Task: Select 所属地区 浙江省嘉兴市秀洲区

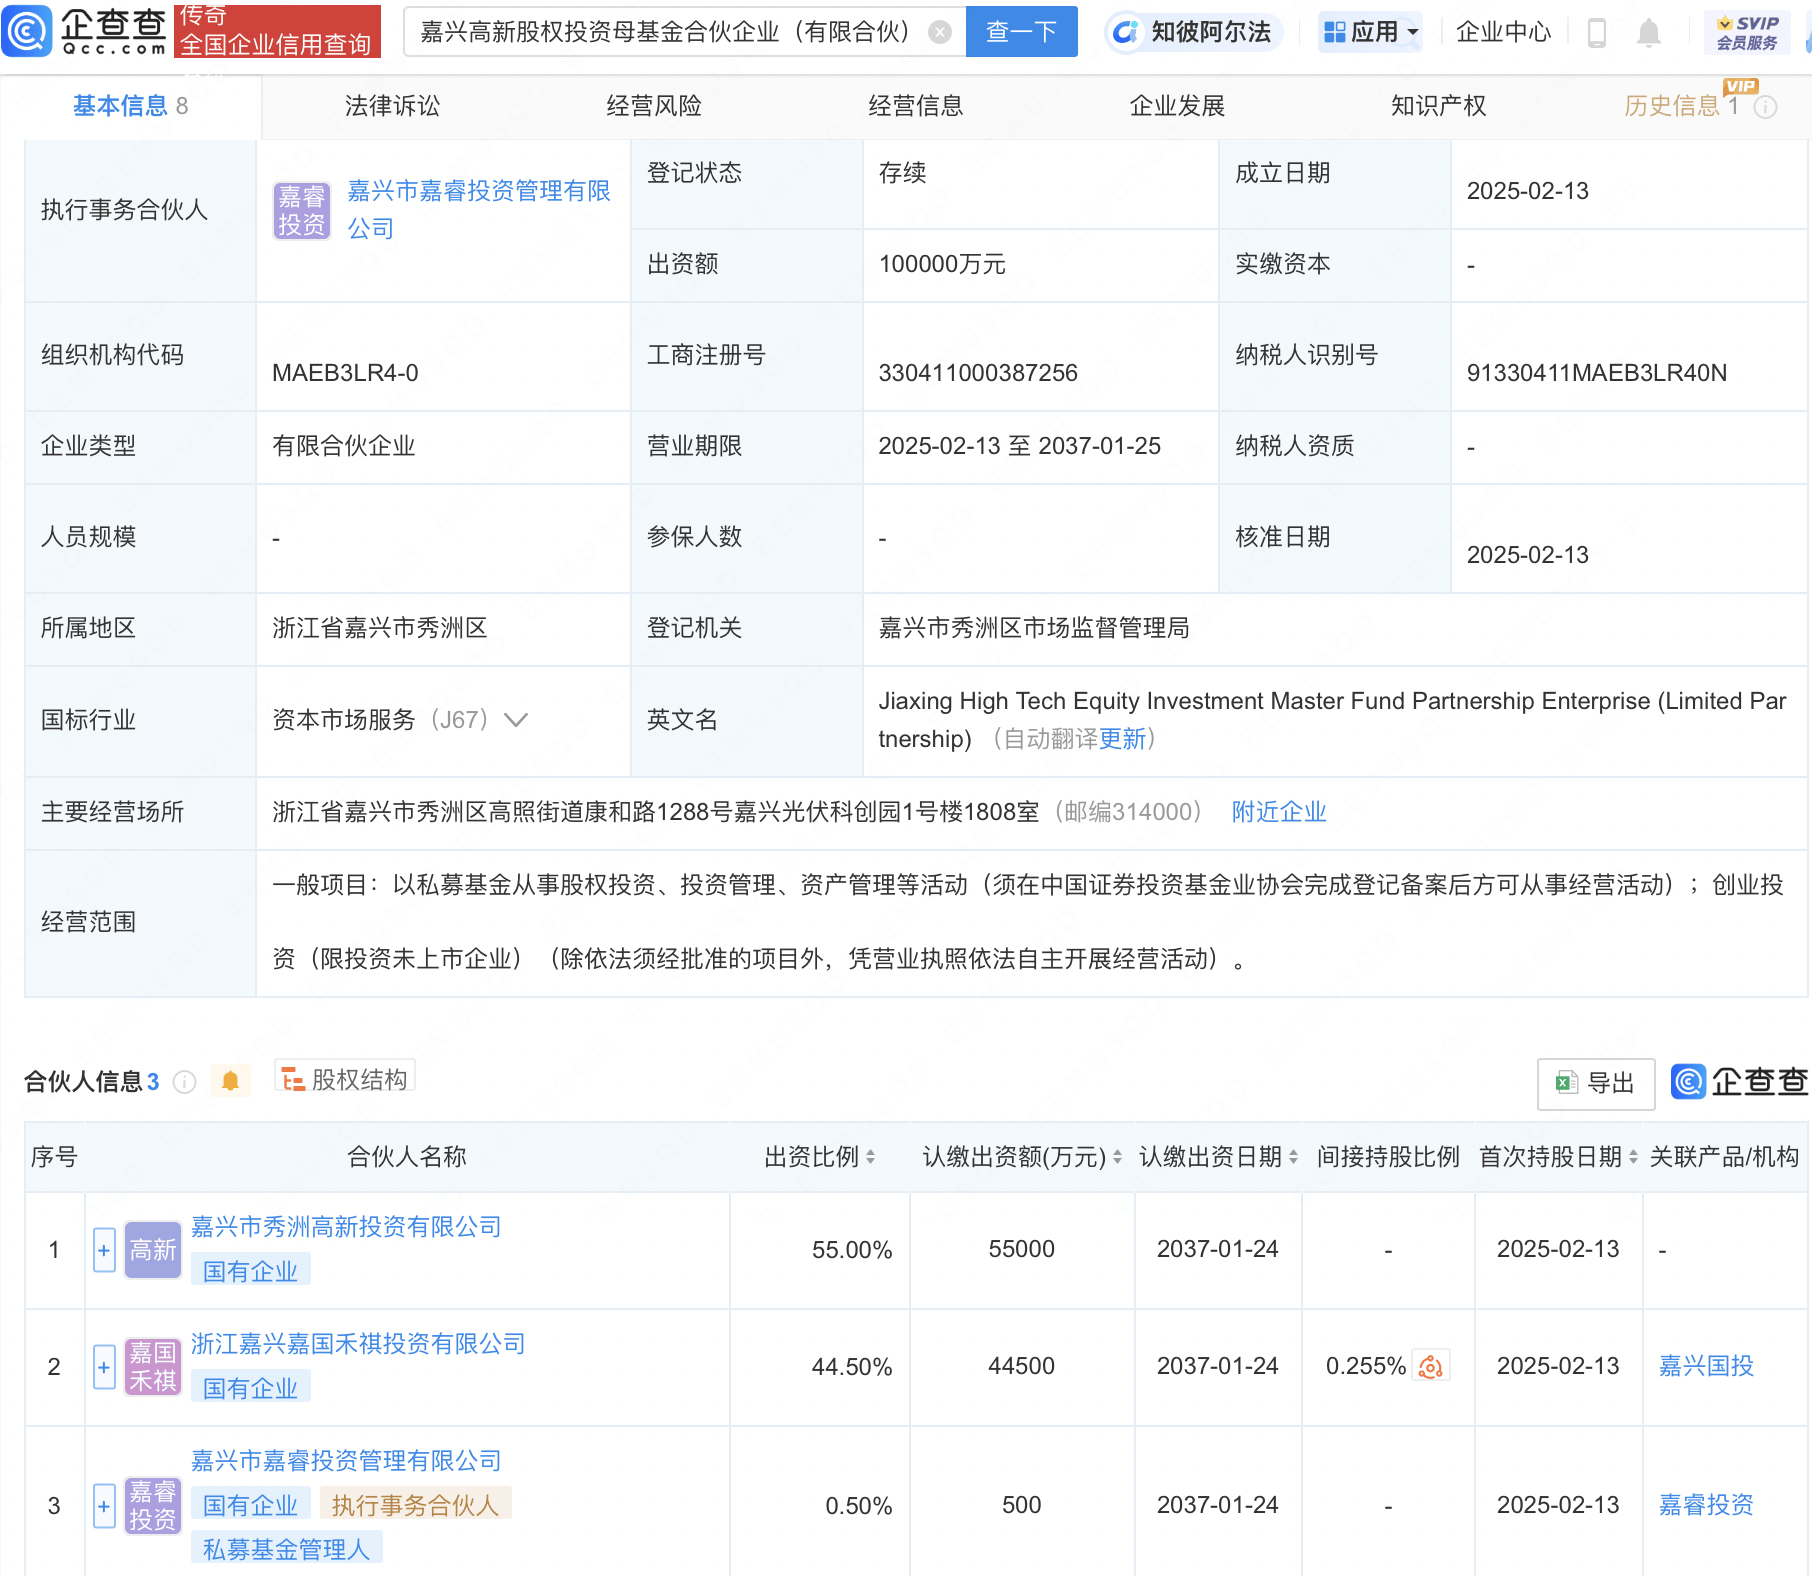Action: pos(380,628)
